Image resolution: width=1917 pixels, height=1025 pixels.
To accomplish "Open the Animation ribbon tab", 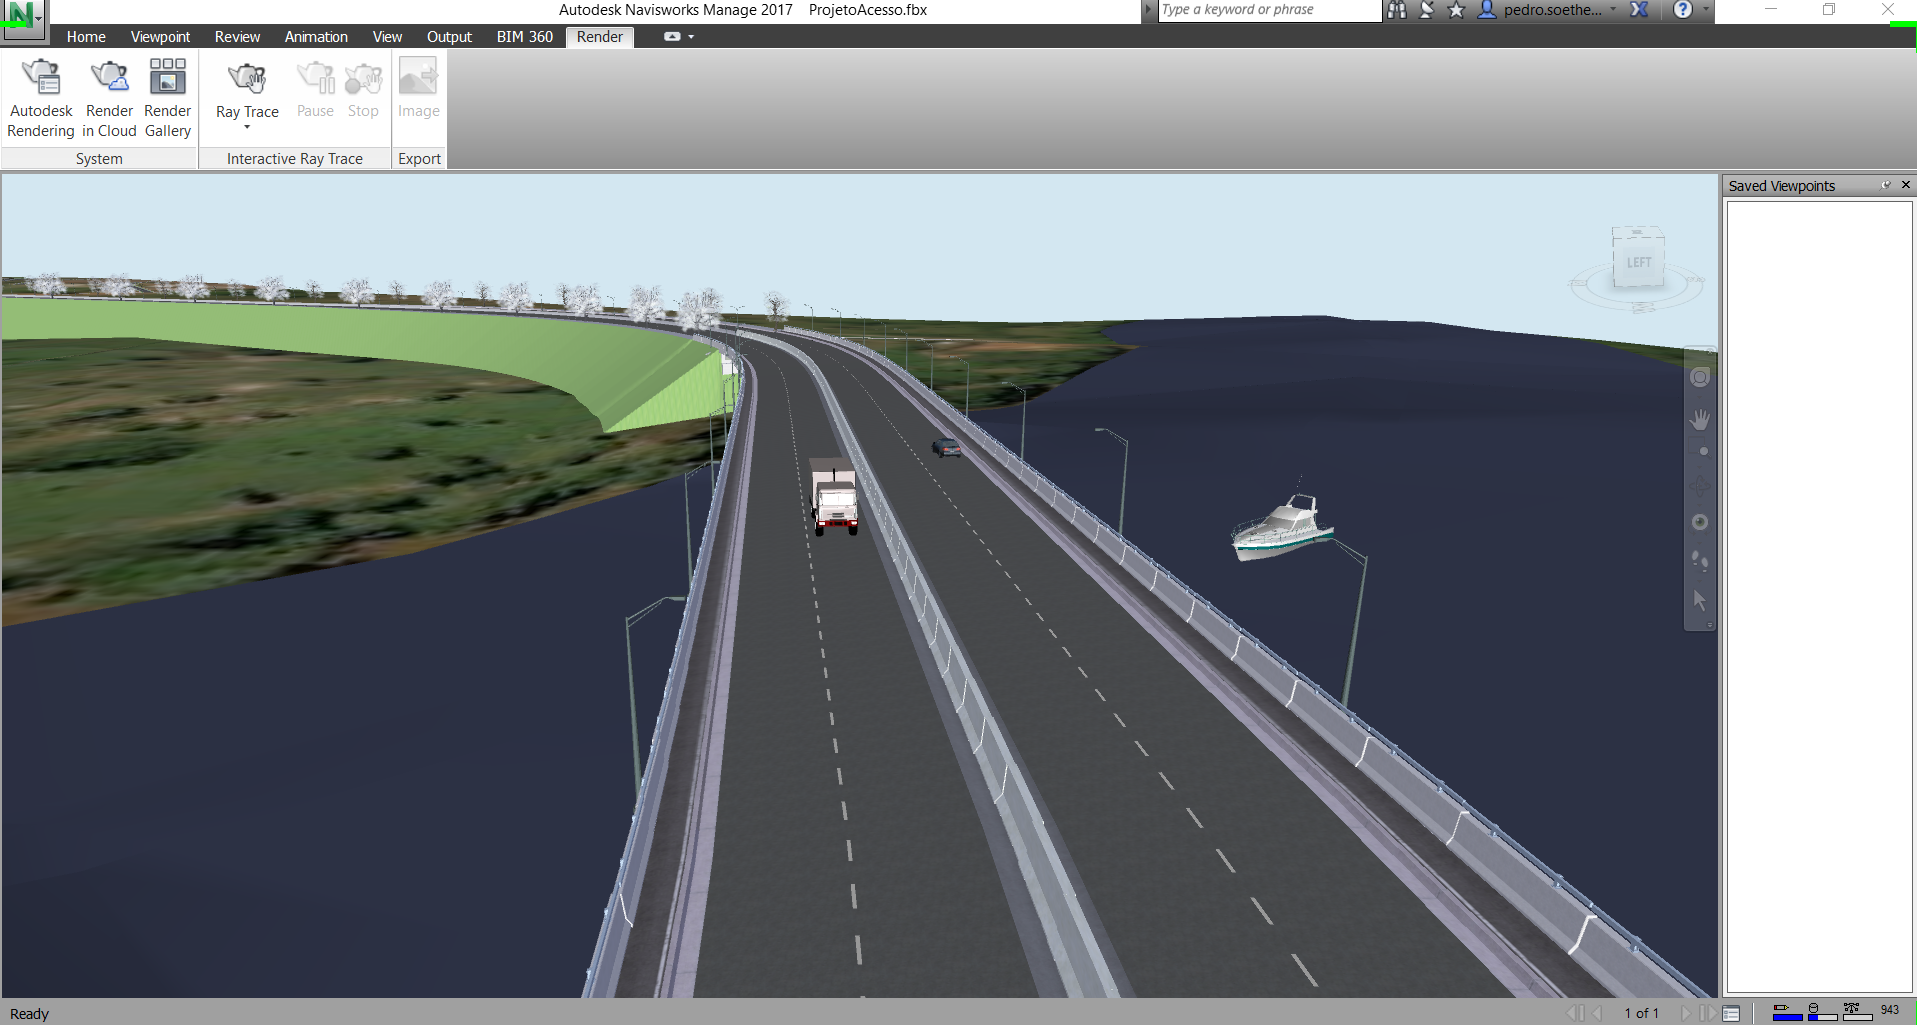I will [x=316, y=36].
